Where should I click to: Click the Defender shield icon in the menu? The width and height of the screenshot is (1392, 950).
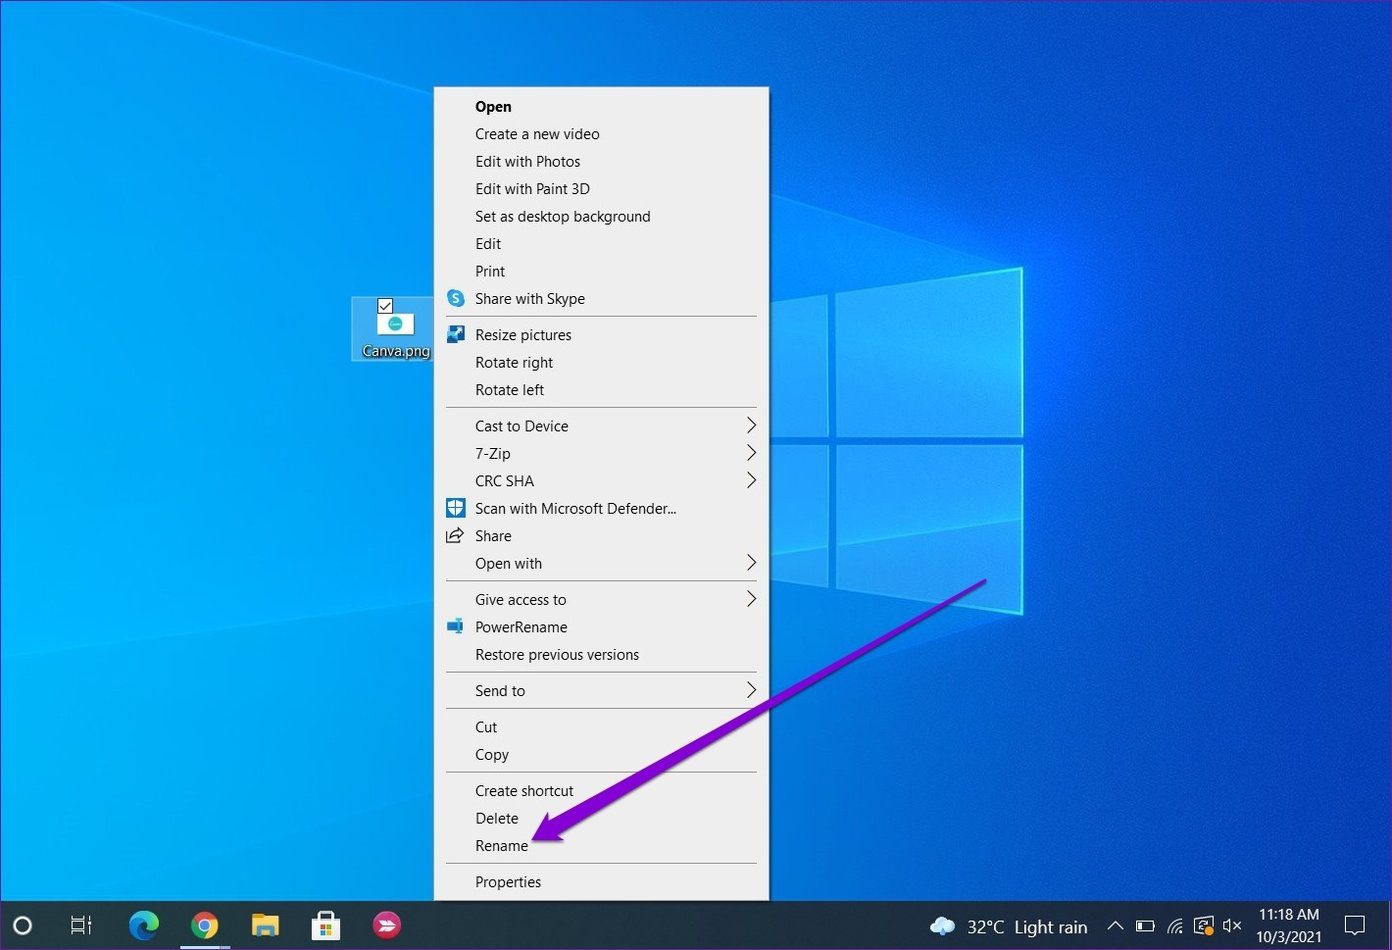455,508
